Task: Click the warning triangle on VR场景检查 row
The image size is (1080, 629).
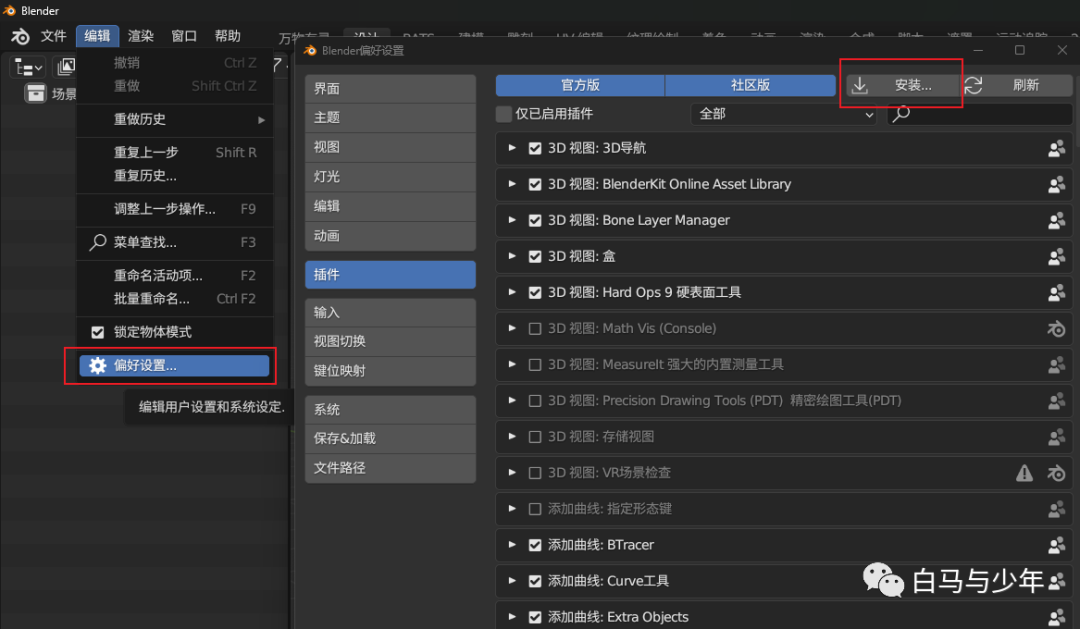Action: click(1024, 473)
